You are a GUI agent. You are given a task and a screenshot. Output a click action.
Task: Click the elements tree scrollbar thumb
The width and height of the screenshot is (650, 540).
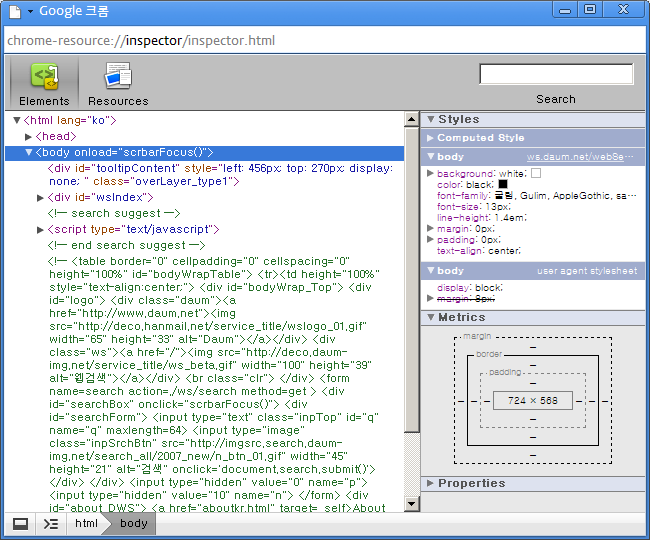[x=411, y=280]
